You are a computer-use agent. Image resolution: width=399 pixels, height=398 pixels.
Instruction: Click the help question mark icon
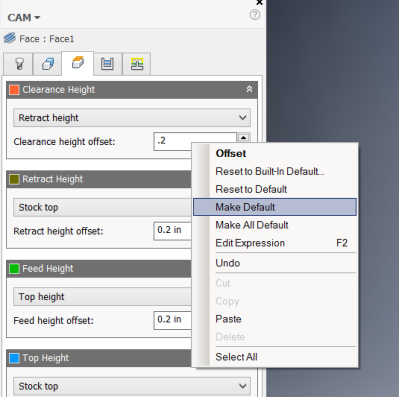click(255, 15)
